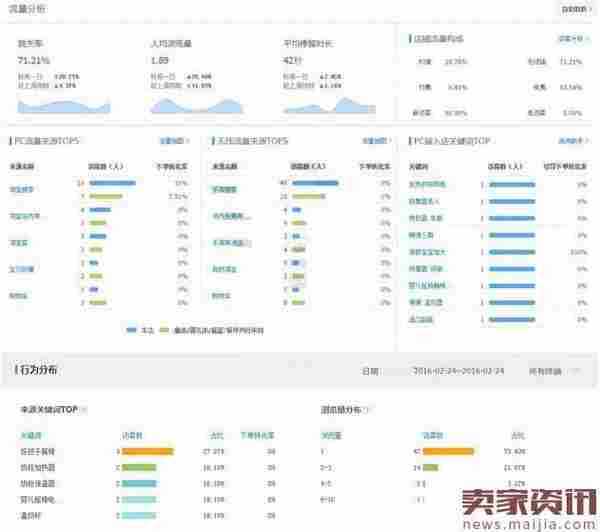Open the more link in PC入店关键词TOP panel
Screen dimensions: 600x532
click(571, 142)
